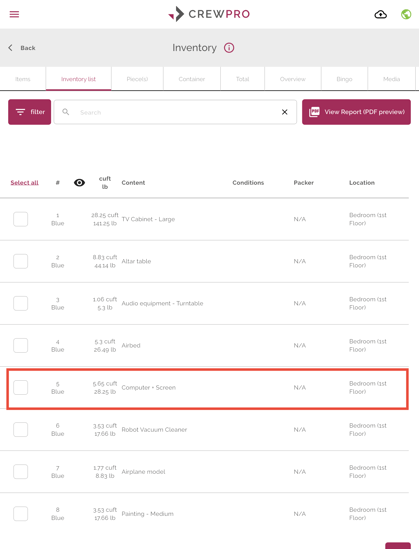The image size is (419, 549).
Task: Tick the Airplane model row checkbox
Action: [21, 472]
